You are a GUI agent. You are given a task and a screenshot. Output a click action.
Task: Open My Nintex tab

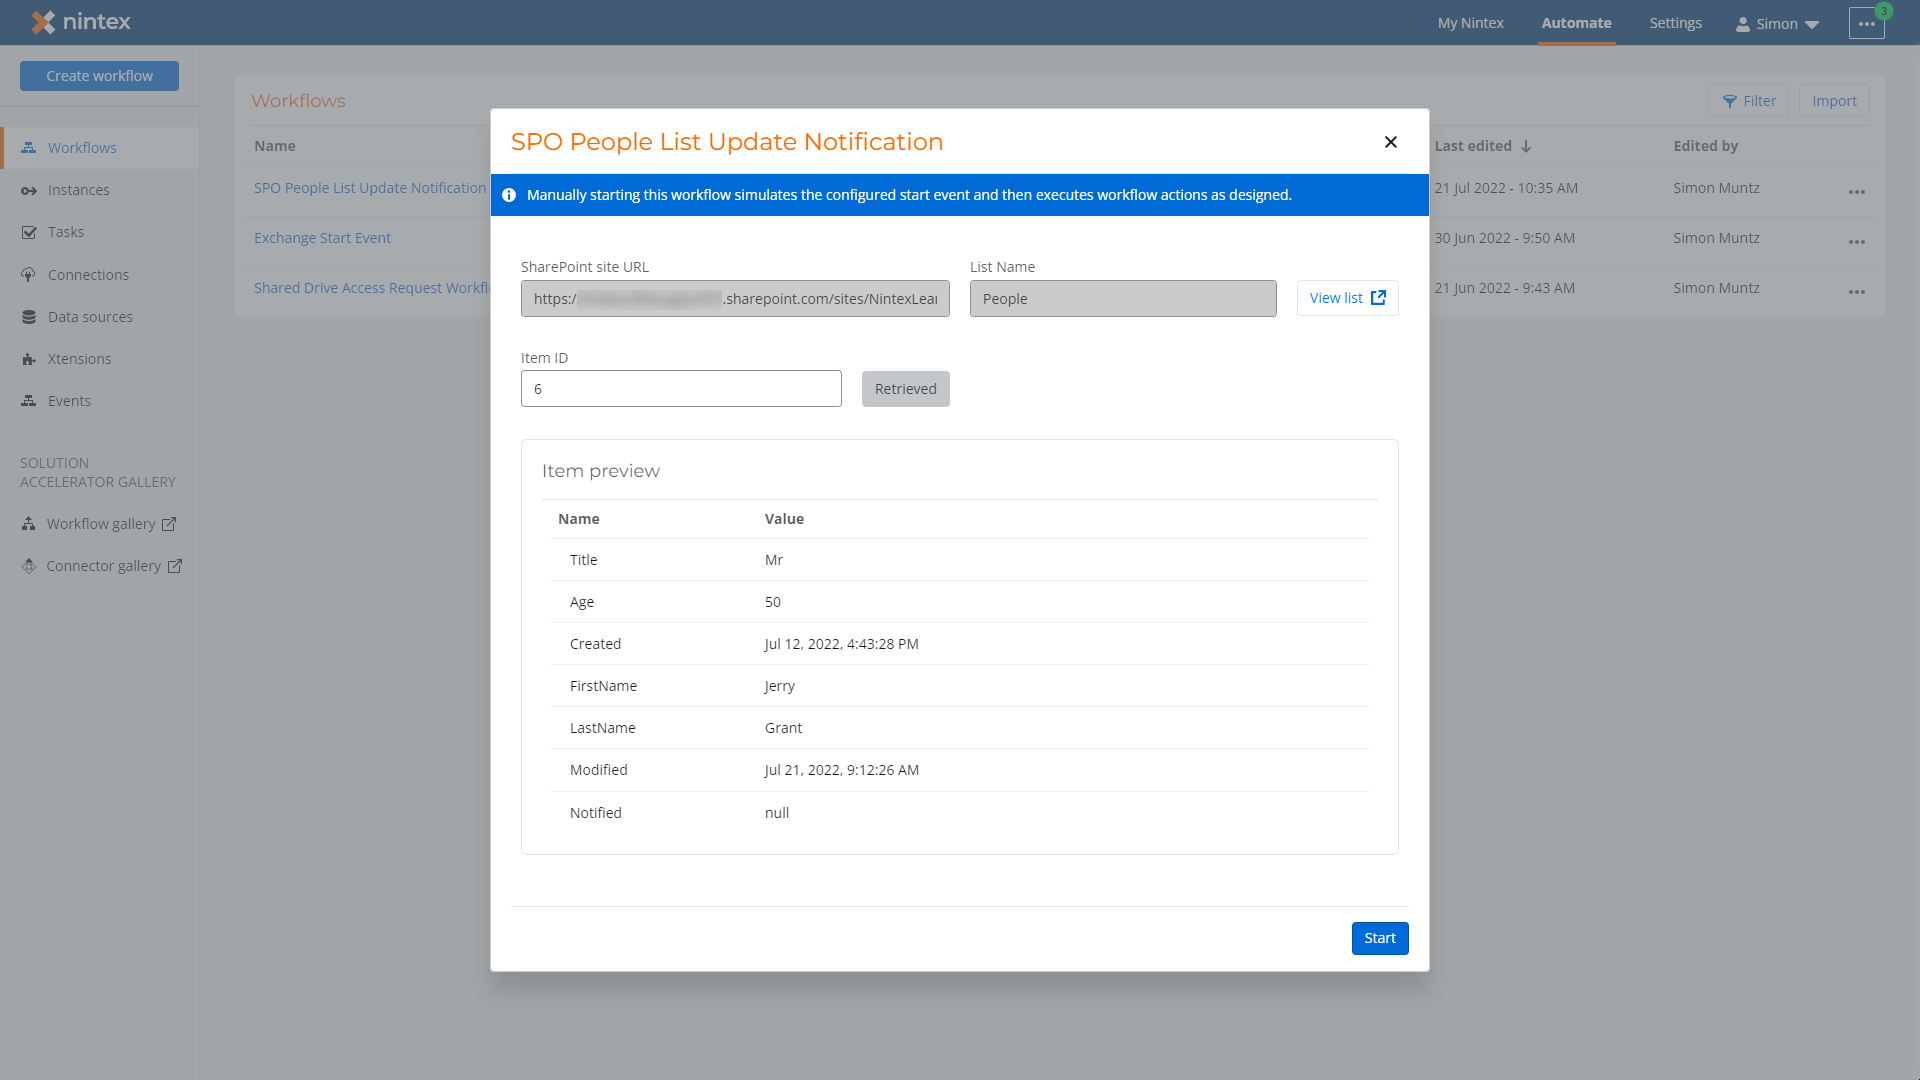pos(1470,23)
